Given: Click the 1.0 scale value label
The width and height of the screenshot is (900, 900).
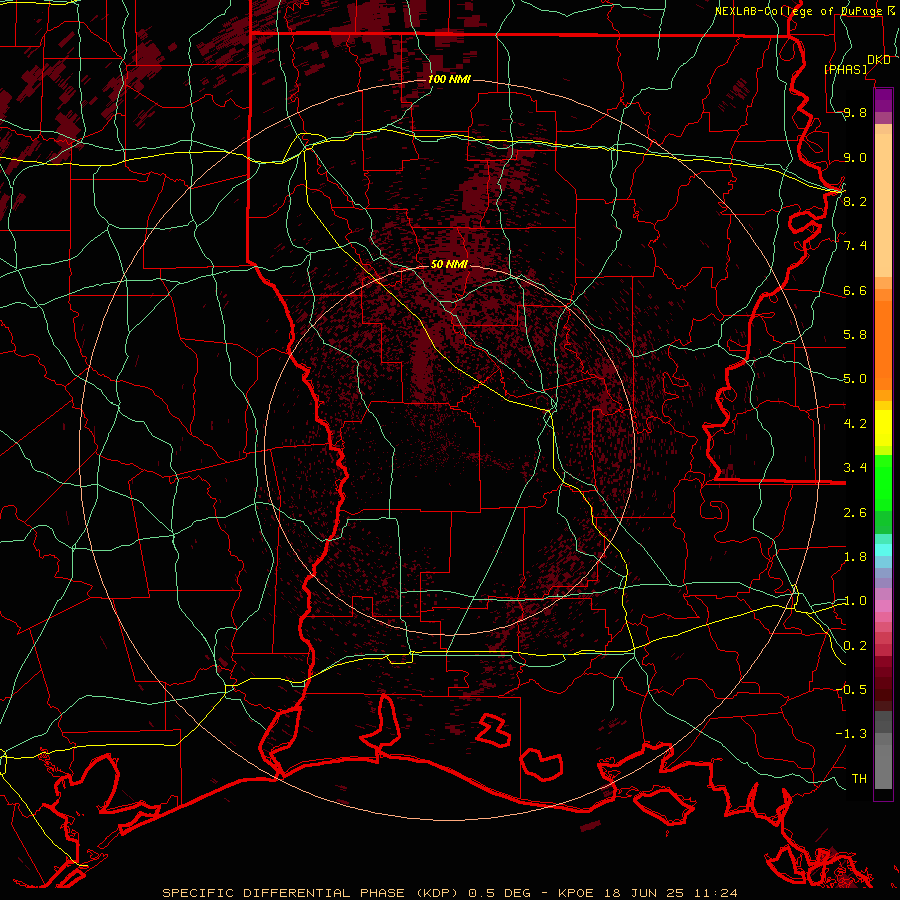Looking at the screenshot, I should point(855,601).
